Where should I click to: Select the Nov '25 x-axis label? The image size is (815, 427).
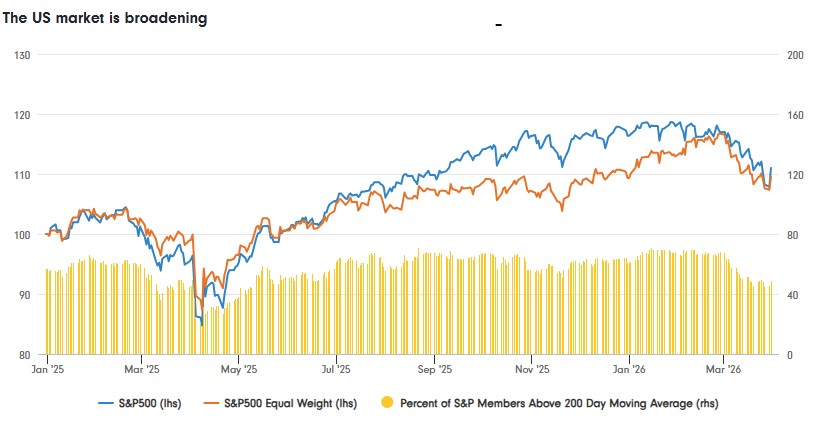coord(531,369)
